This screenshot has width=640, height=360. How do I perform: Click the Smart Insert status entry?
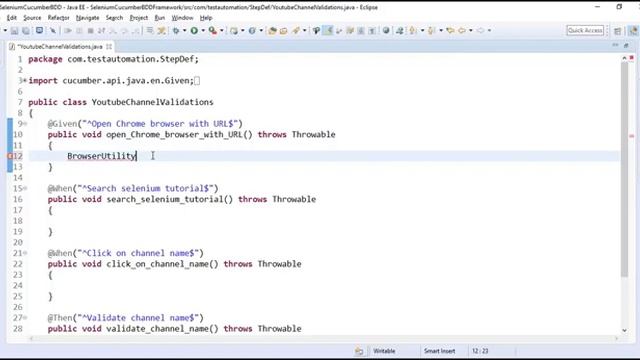(439, 351)
